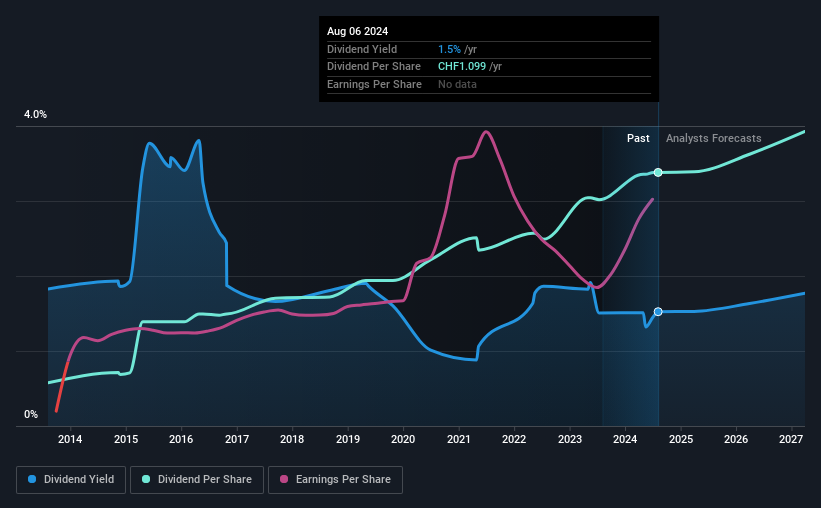Click the 'CHF1.099' dividend per share value

(462, 67)
